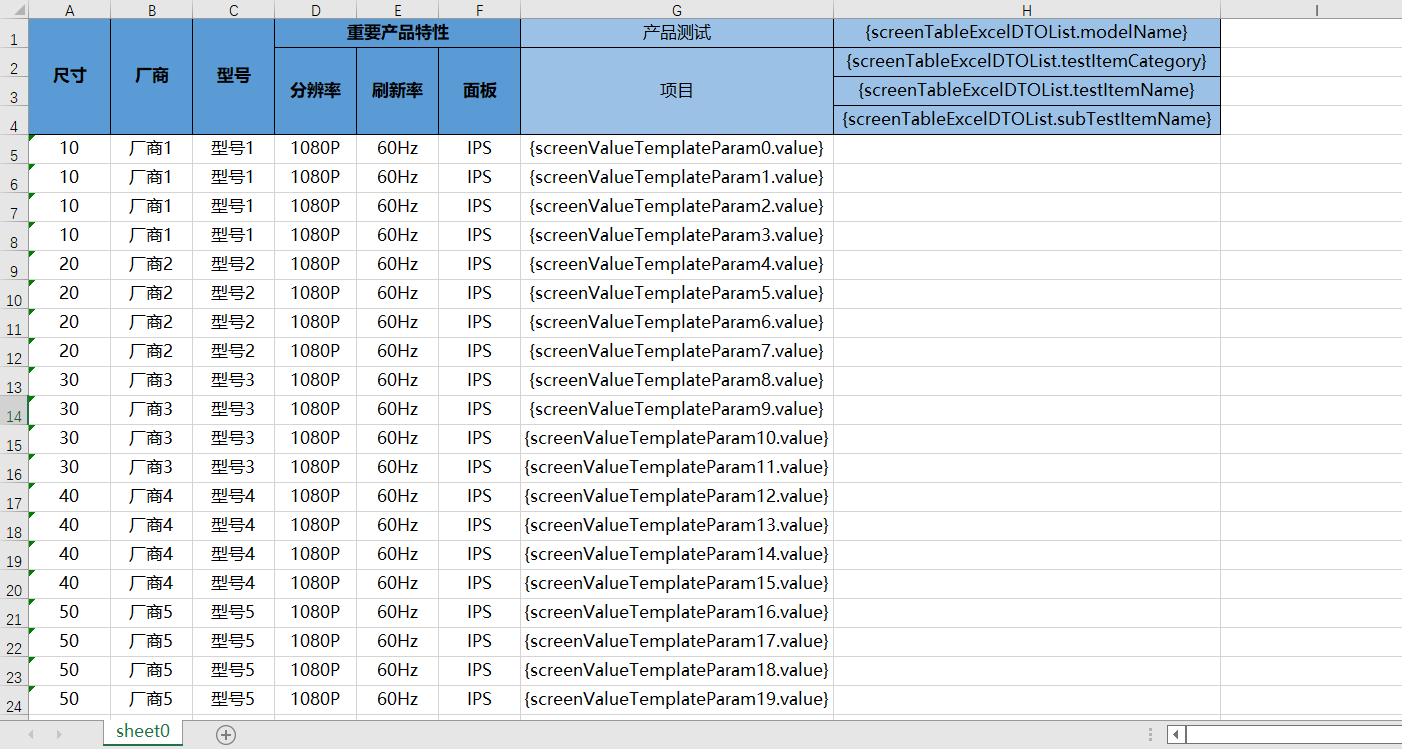
Task: Click the 1080P cell in row 12
Action: (x=315, y=352)
